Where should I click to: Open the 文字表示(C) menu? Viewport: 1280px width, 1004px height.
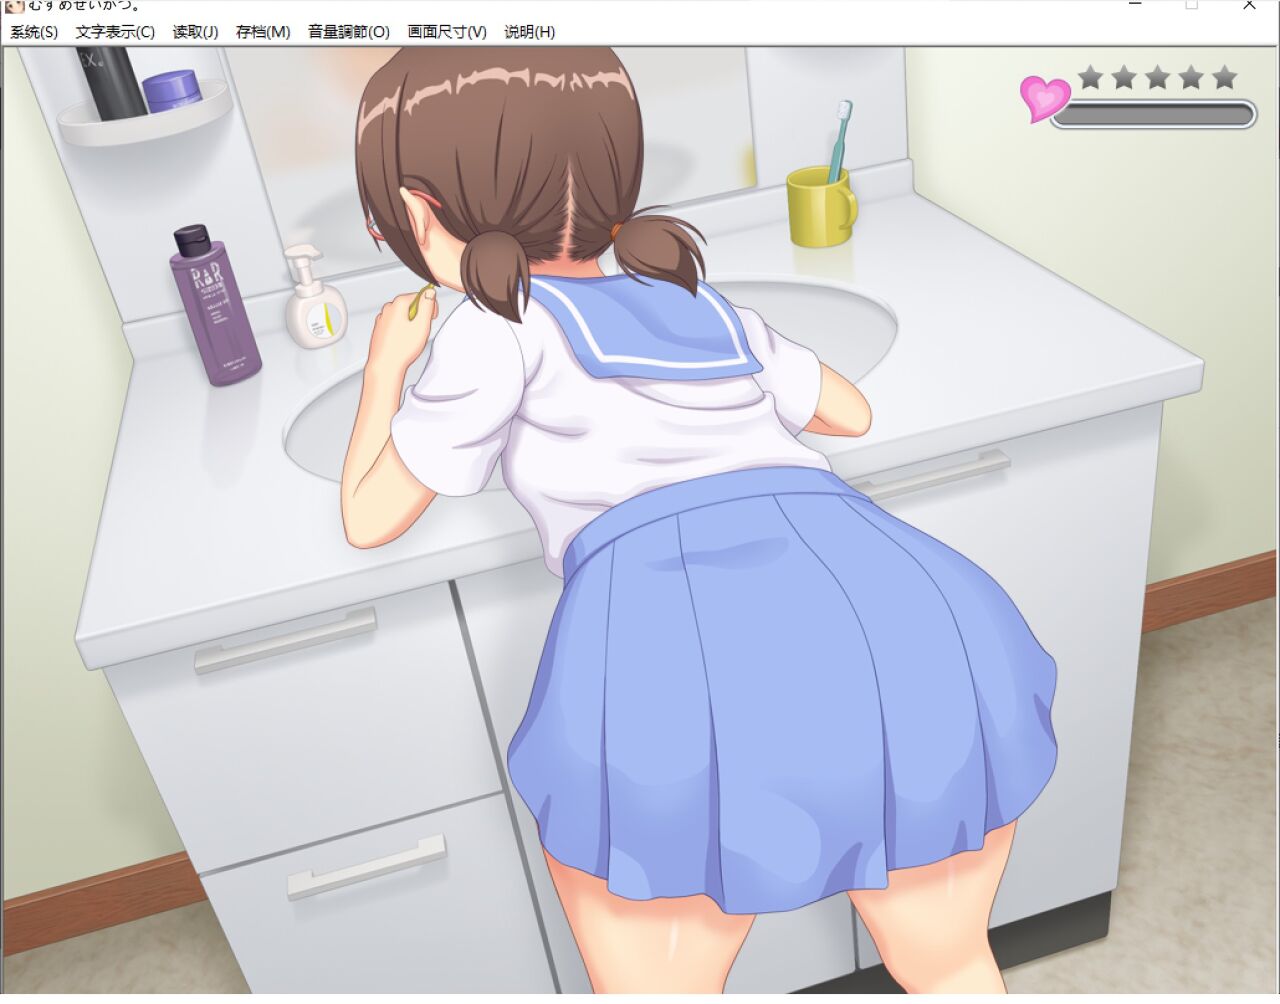point(115,32)
